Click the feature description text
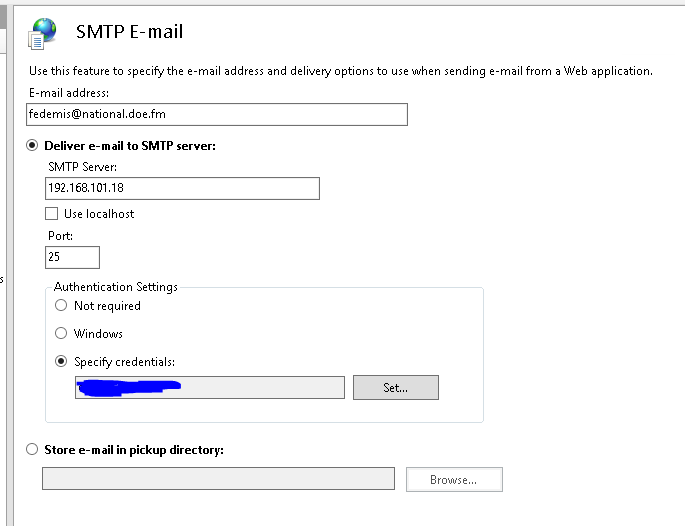The width and height of the screenshot is (685, 526). point(340,71)
